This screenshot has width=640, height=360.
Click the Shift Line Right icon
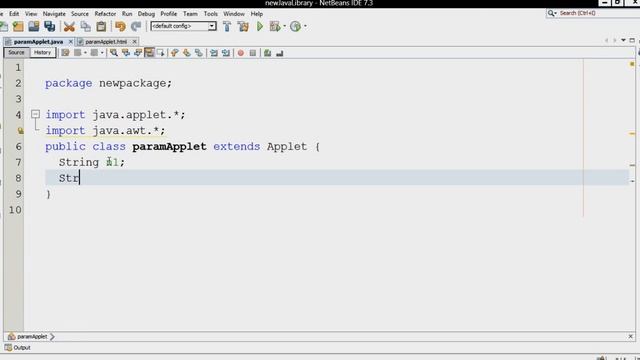[226, 53]
